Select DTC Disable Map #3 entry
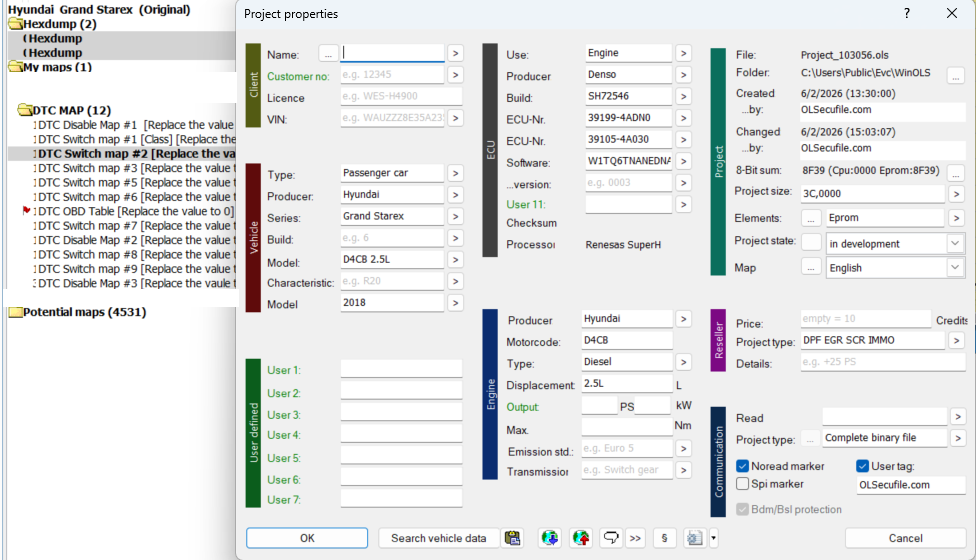This screenshot has height=560, width=976. point(135,283)
